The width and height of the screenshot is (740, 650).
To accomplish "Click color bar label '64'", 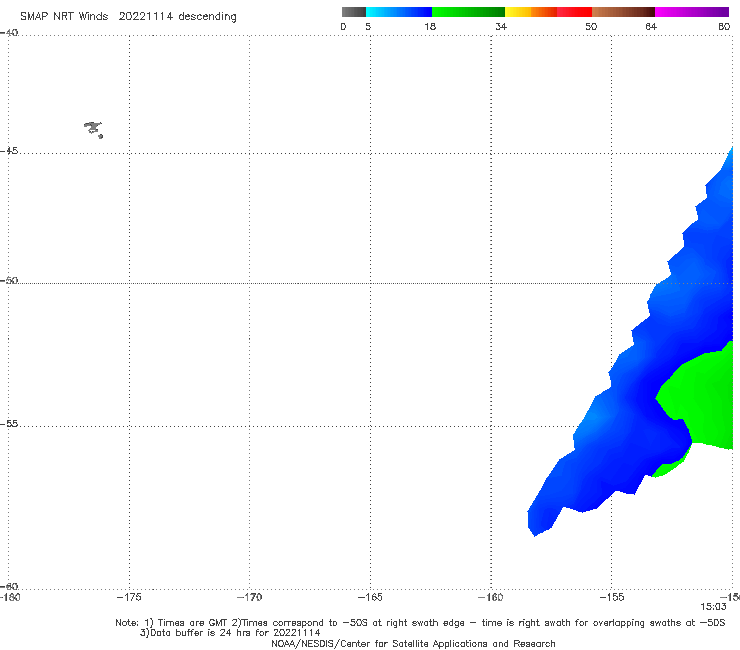I will pyautogui.click(x=651, y=27).
